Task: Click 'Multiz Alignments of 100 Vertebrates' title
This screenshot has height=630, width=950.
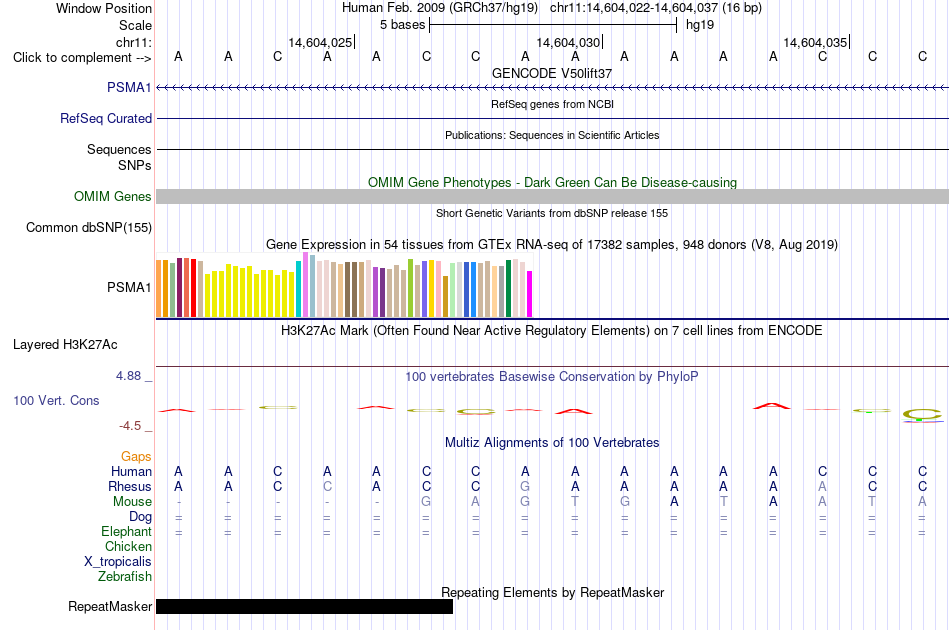Action: tap(552, 443)
